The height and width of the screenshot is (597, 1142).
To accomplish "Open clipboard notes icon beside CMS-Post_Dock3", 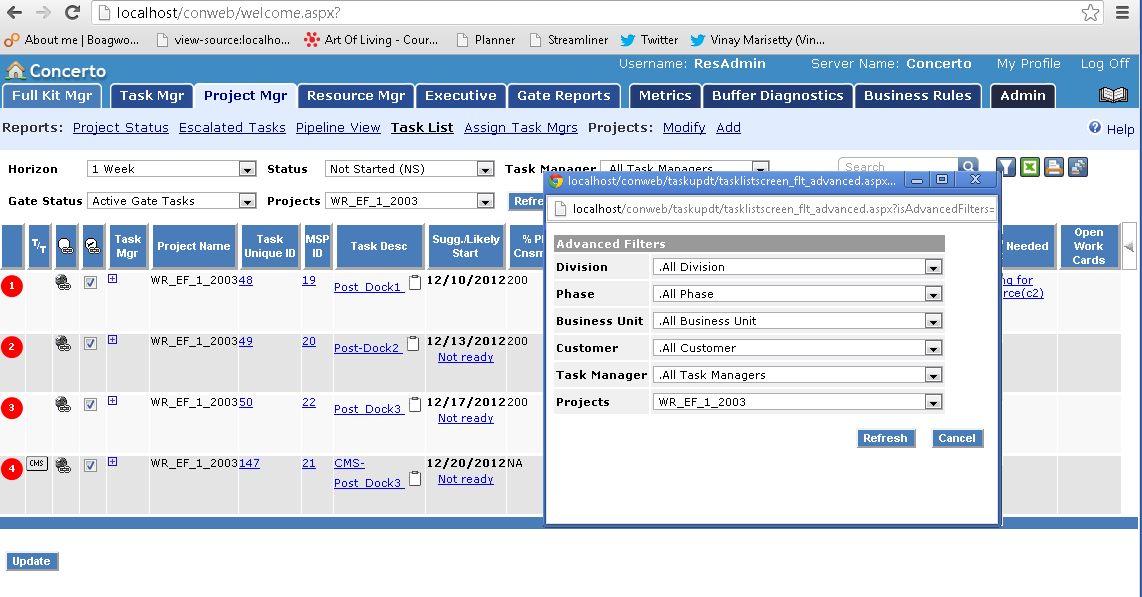I will [x=415, y=479].
